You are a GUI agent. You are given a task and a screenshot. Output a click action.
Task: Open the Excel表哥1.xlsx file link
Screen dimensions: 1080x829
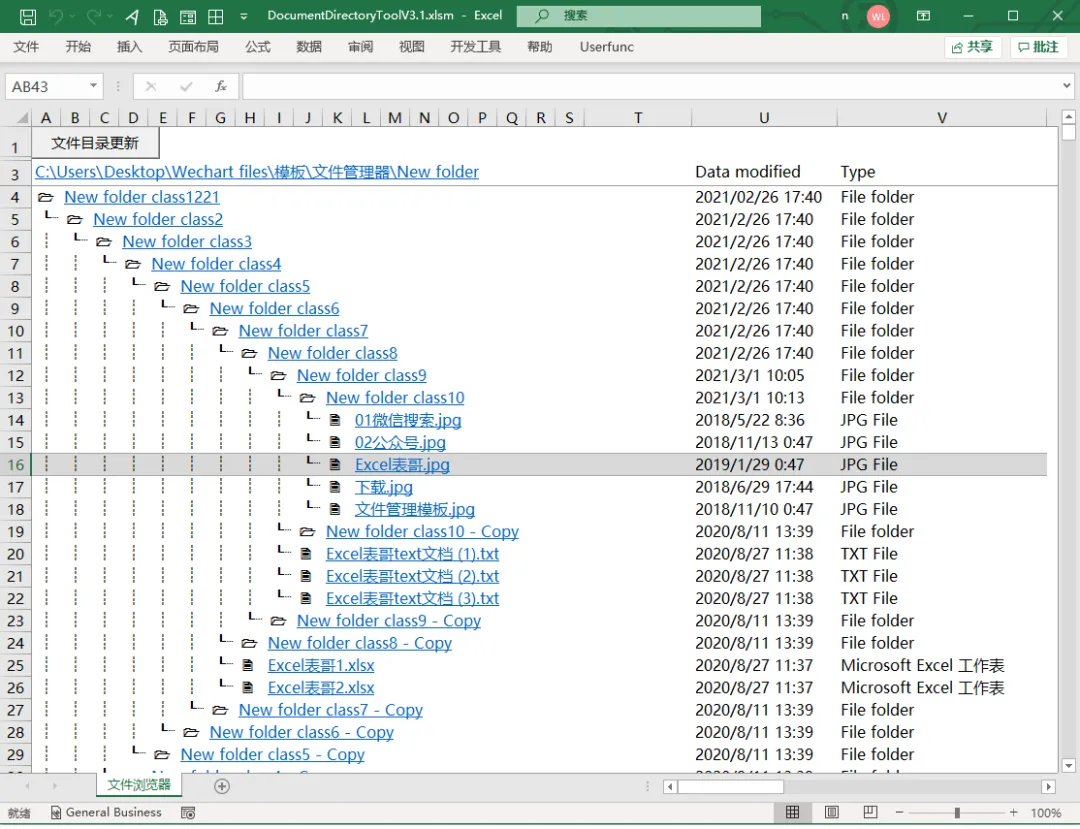coord(321,666)
